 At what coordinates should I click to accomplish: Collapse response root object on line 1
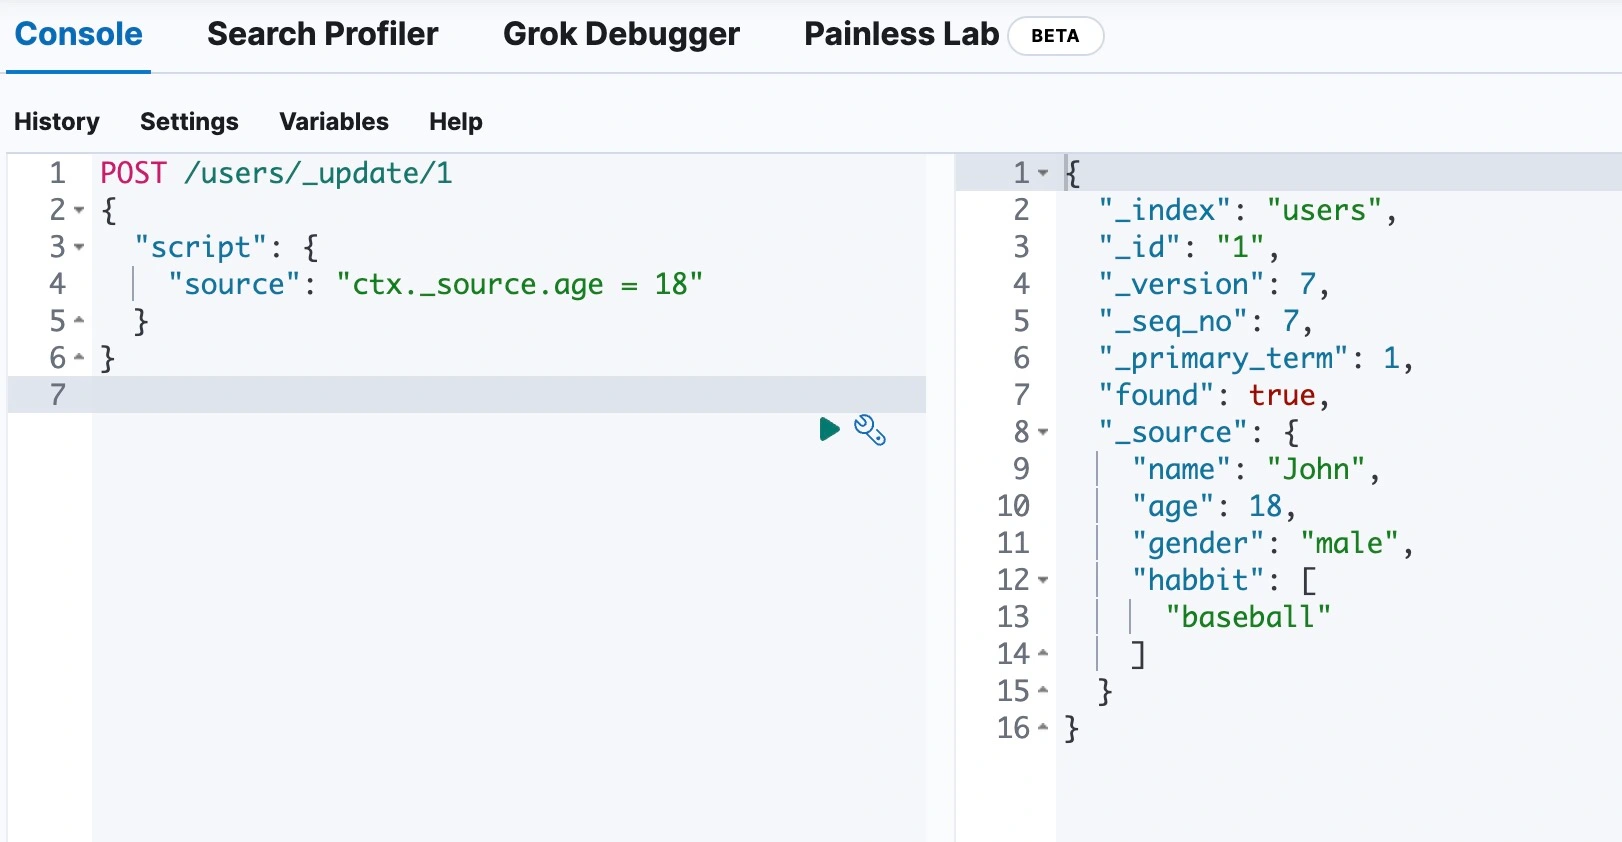coord(1043,173)
